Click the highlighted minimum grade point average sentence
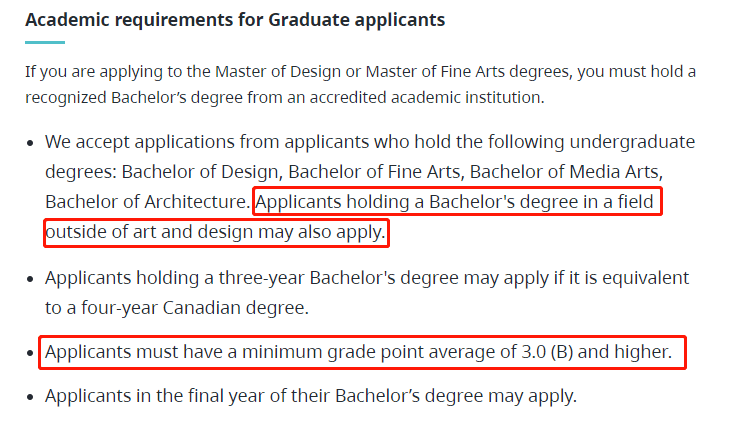Image resolution: width=738 pixels, height=429 pixels. (358, 352)
